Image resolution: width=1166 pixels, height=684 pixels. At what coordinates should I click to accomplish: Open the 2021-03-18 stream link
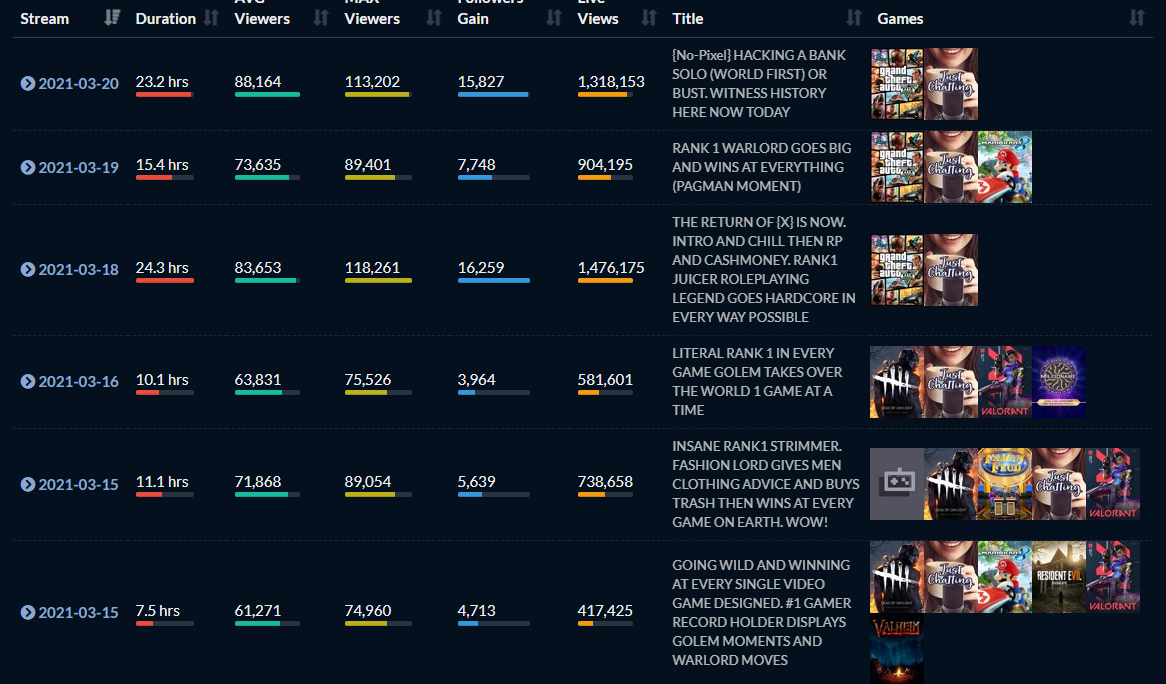[x=78, y=269]
